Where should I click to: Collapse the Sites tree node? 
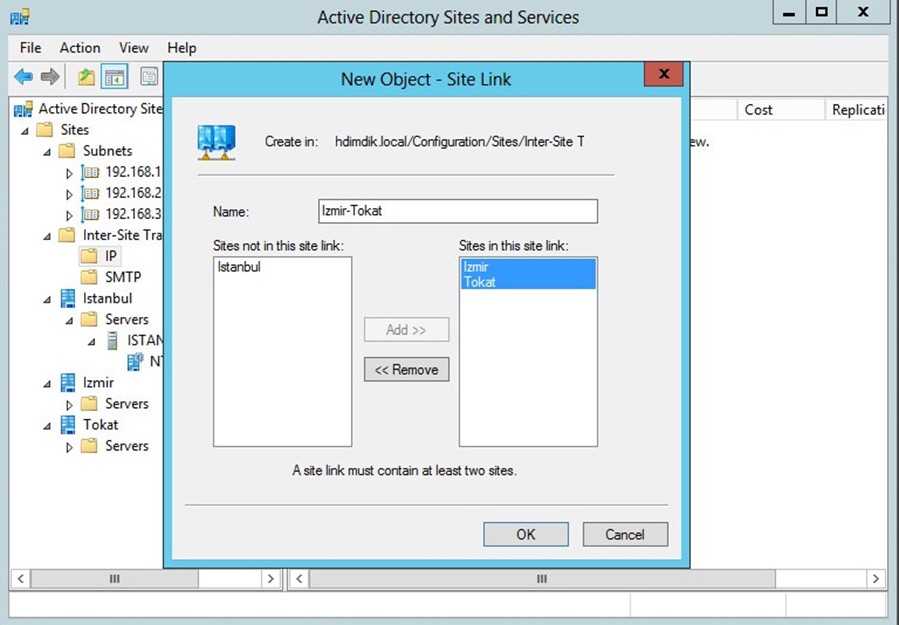[25, 131]
